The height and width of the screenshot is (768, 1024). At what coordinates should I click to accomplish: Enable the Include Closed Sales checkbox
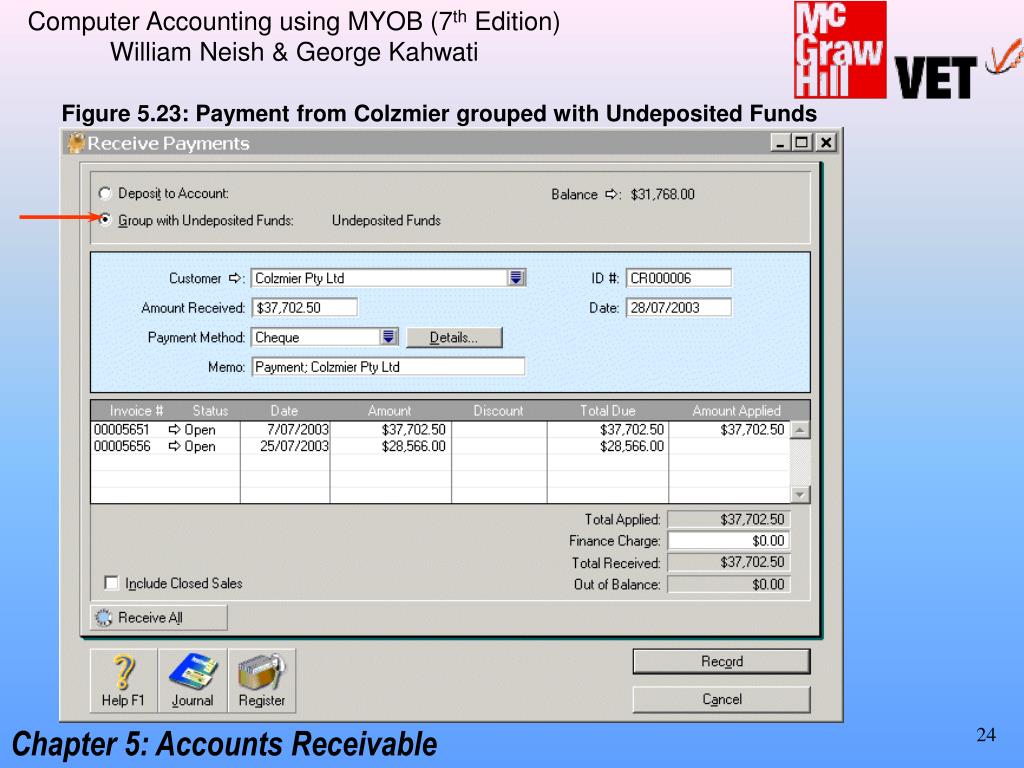pos(112,583)
